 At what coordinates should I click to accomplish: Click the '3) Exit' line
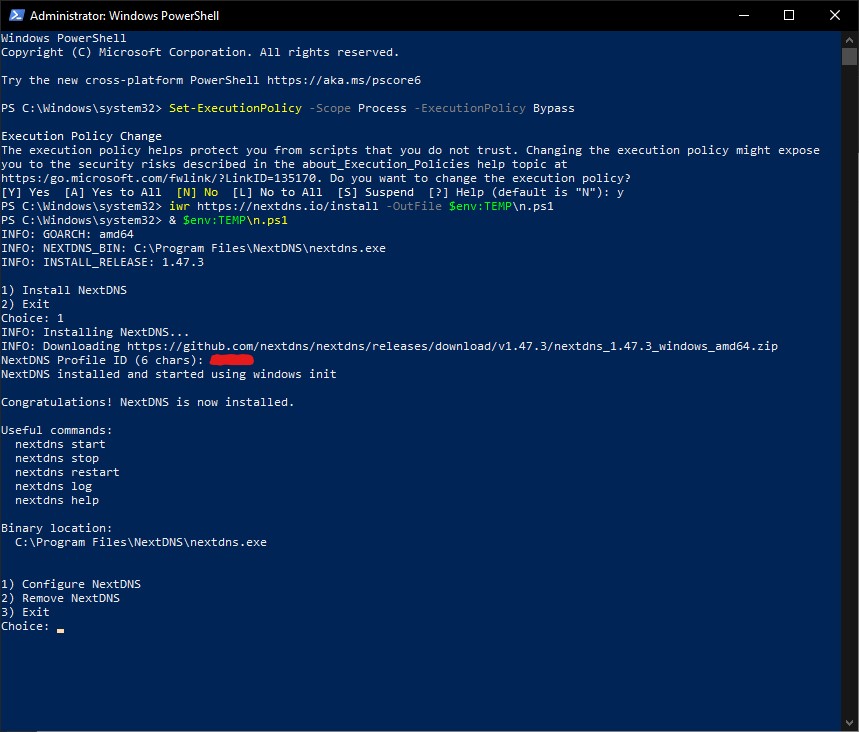25,612
